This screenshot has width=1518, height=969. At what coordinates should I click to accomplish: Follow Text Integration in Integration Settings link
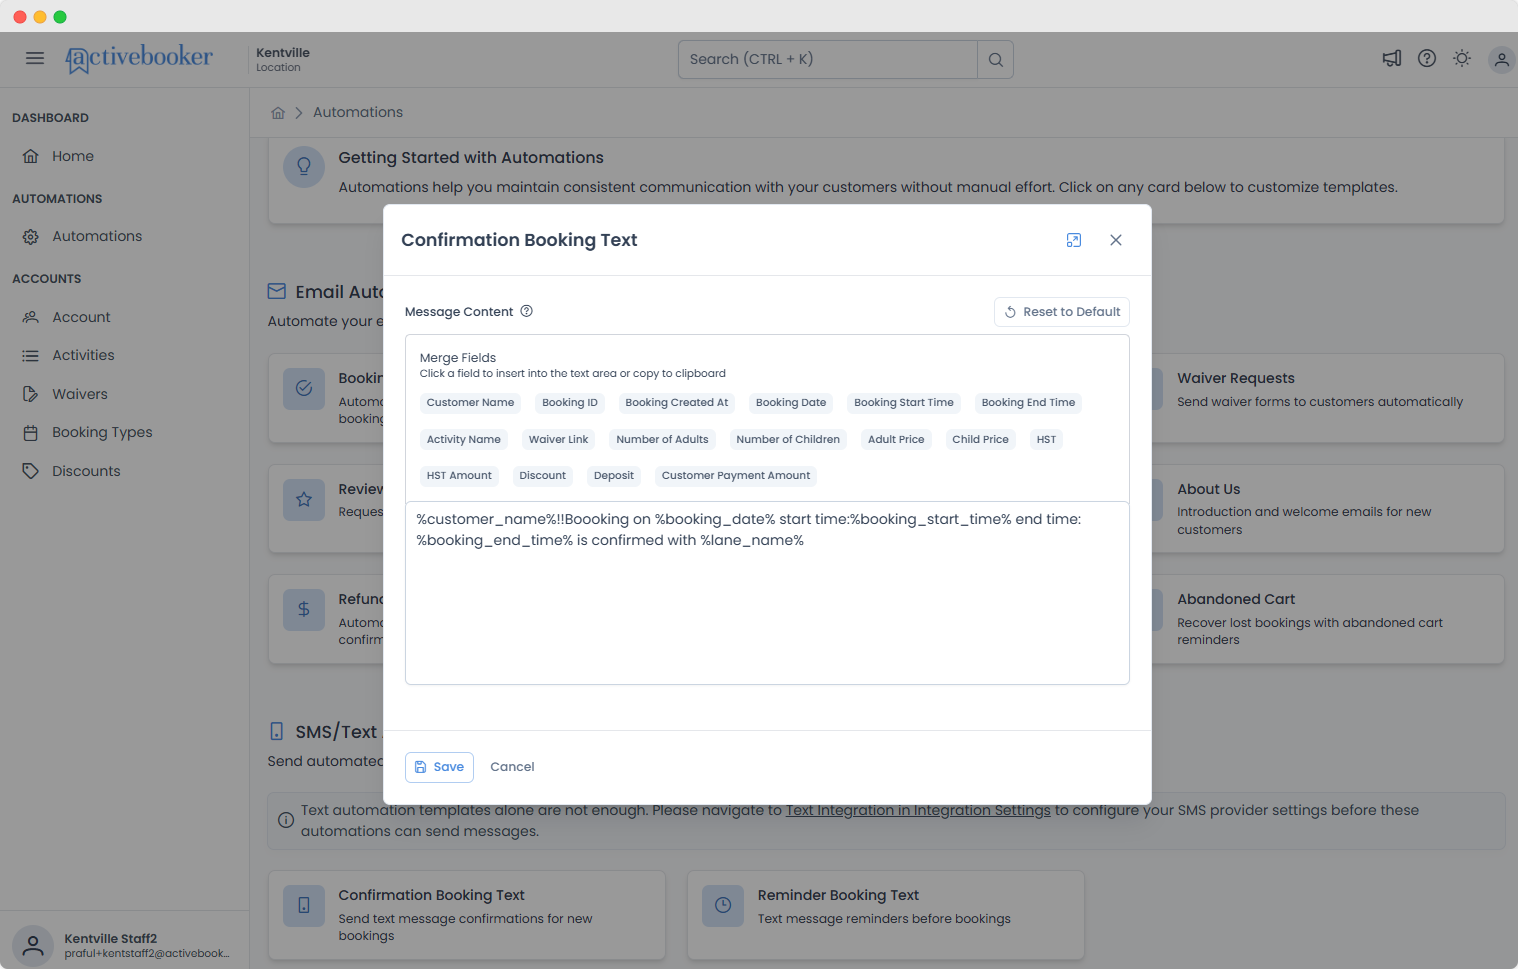pos(918,810)
